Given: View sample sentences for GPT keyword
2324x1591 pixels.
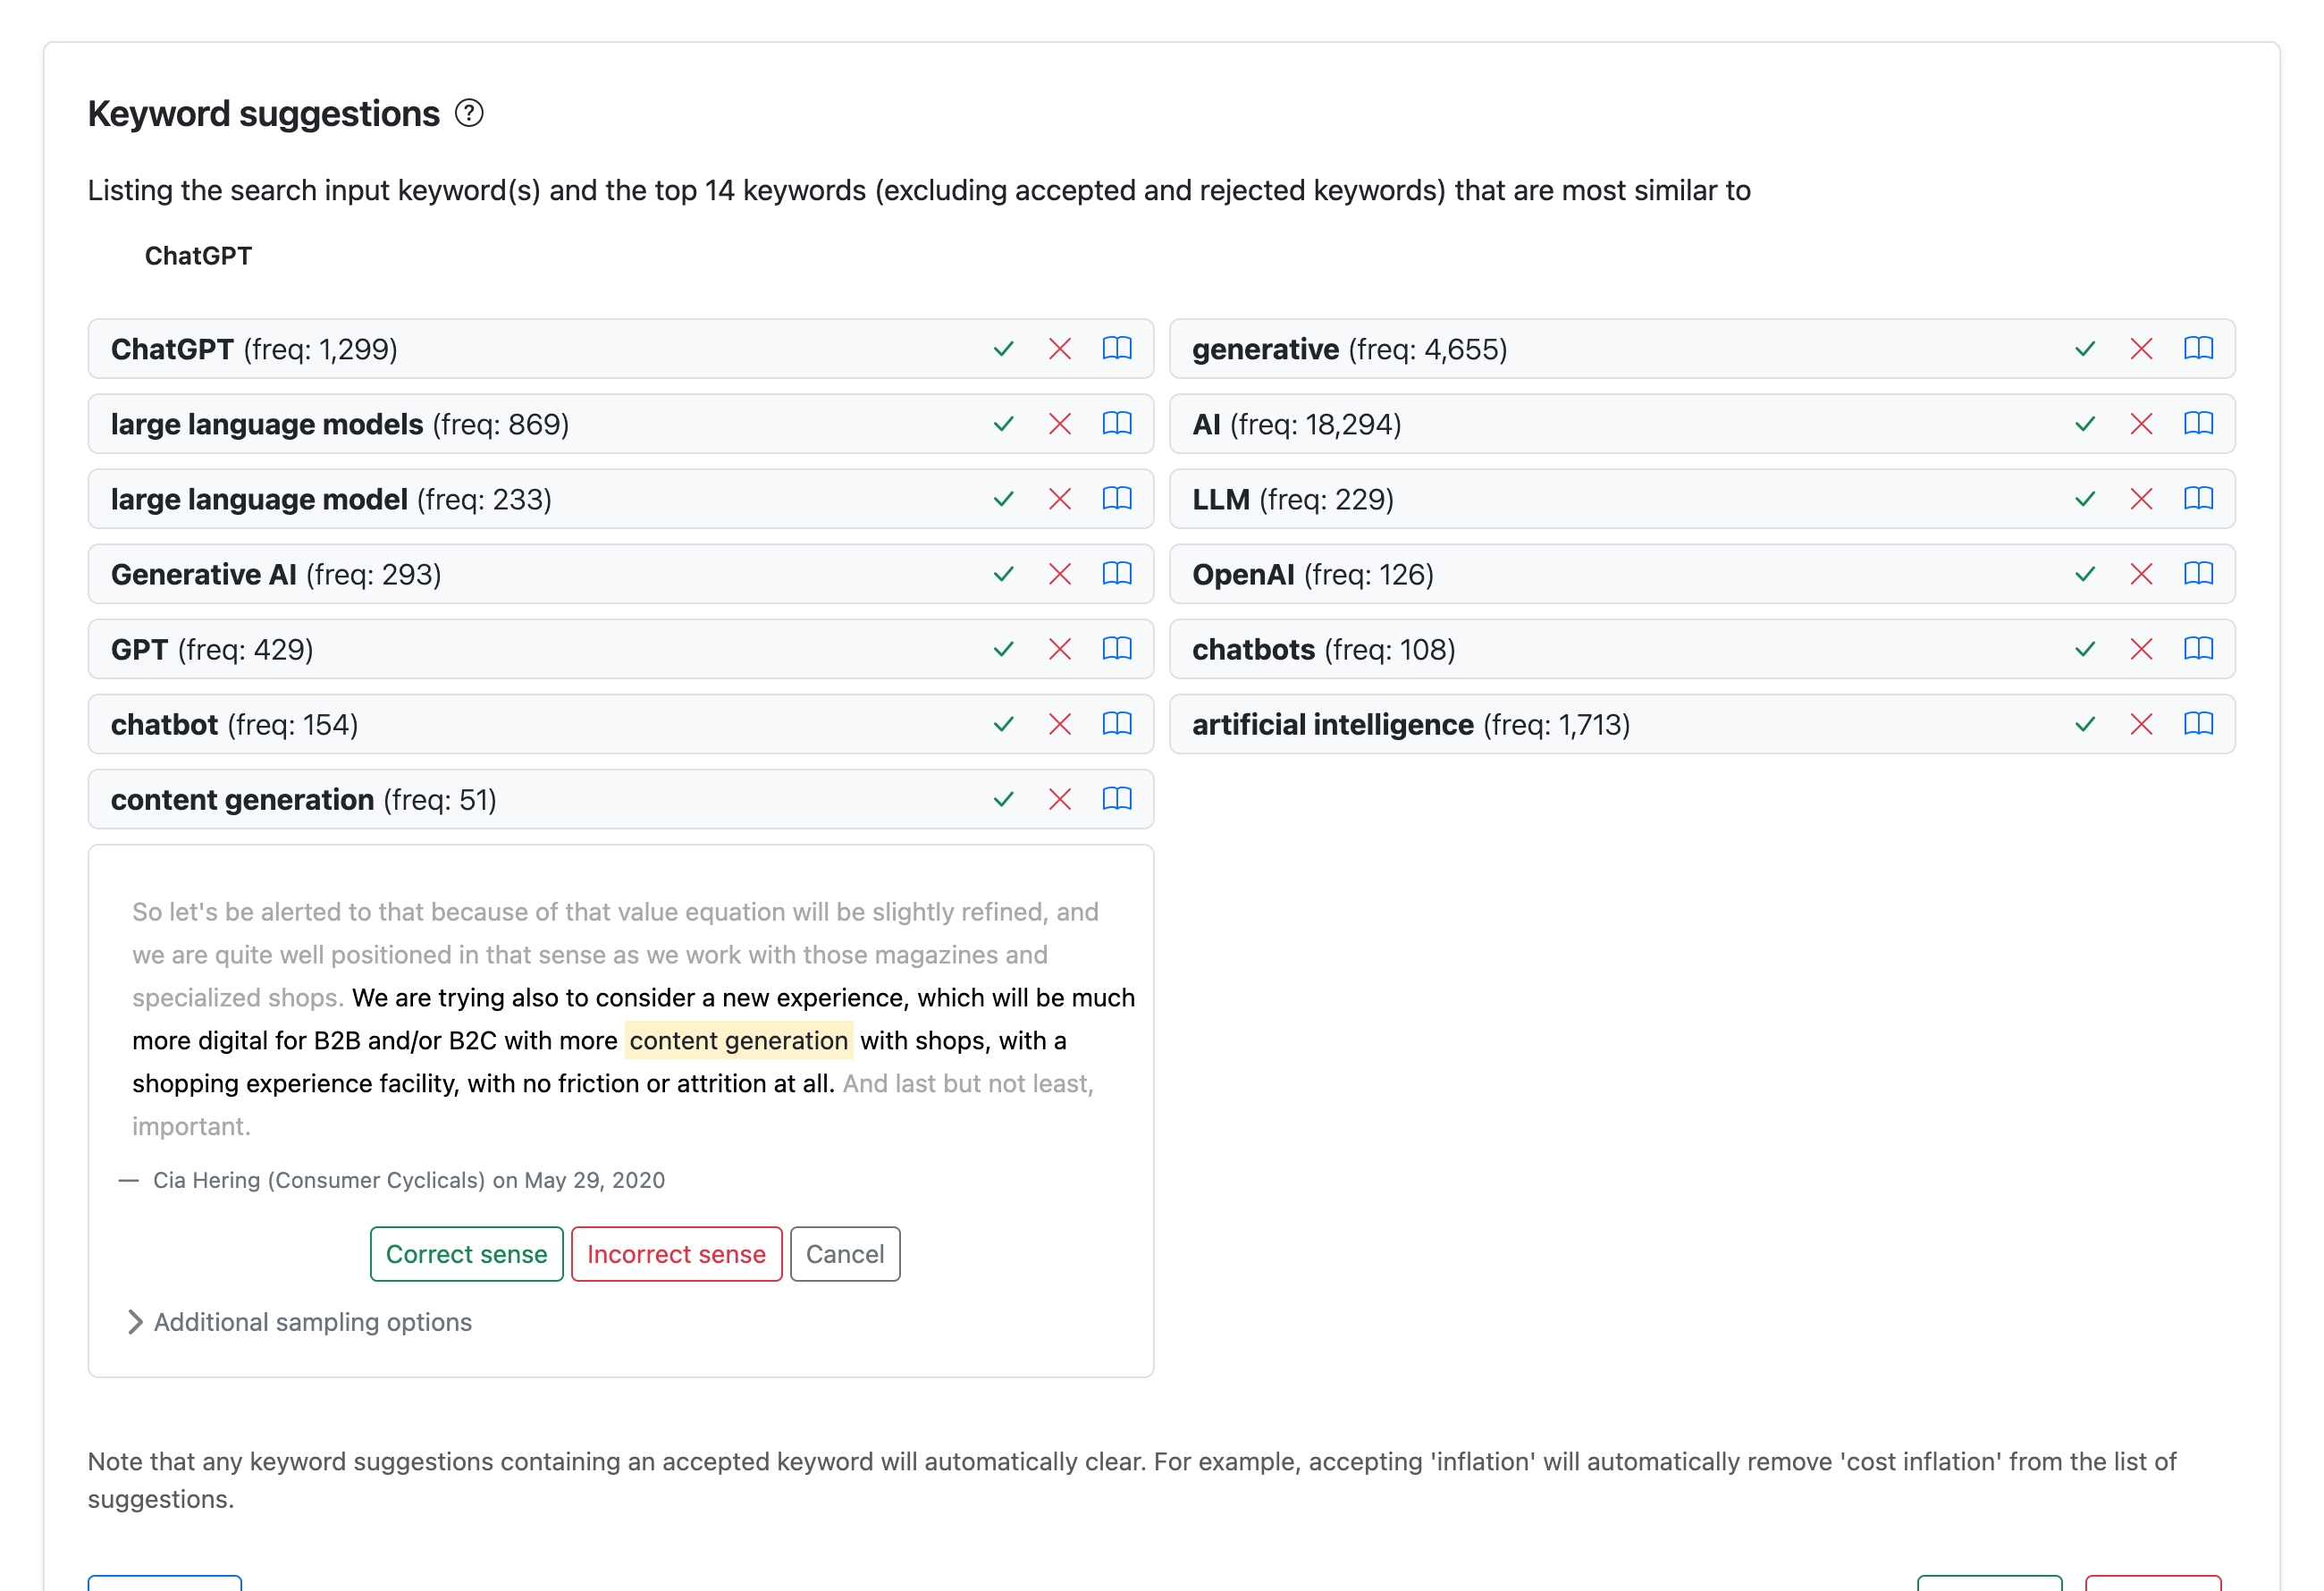Looking at the screenshot, I should [1117, 648].
